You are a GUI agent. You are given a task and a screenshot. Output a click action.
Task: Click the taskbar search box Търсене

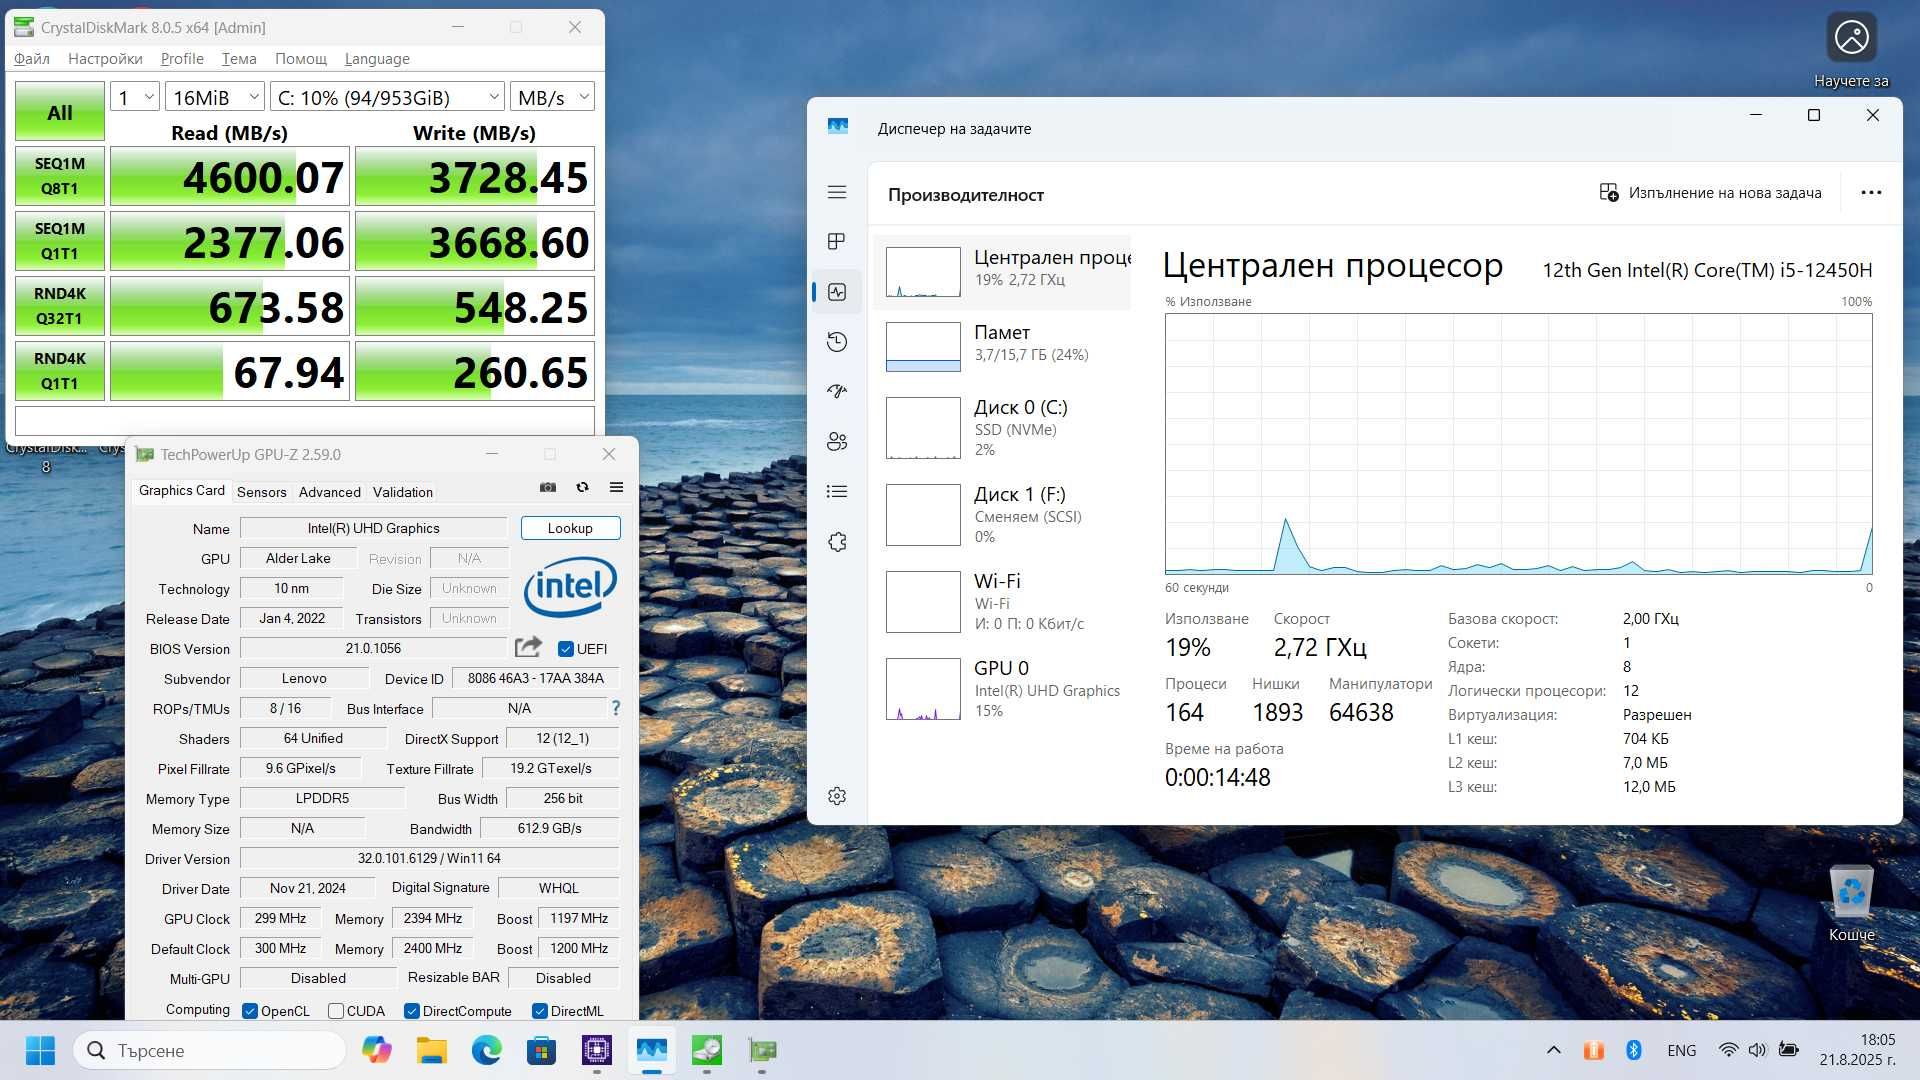click(210, 1050)
